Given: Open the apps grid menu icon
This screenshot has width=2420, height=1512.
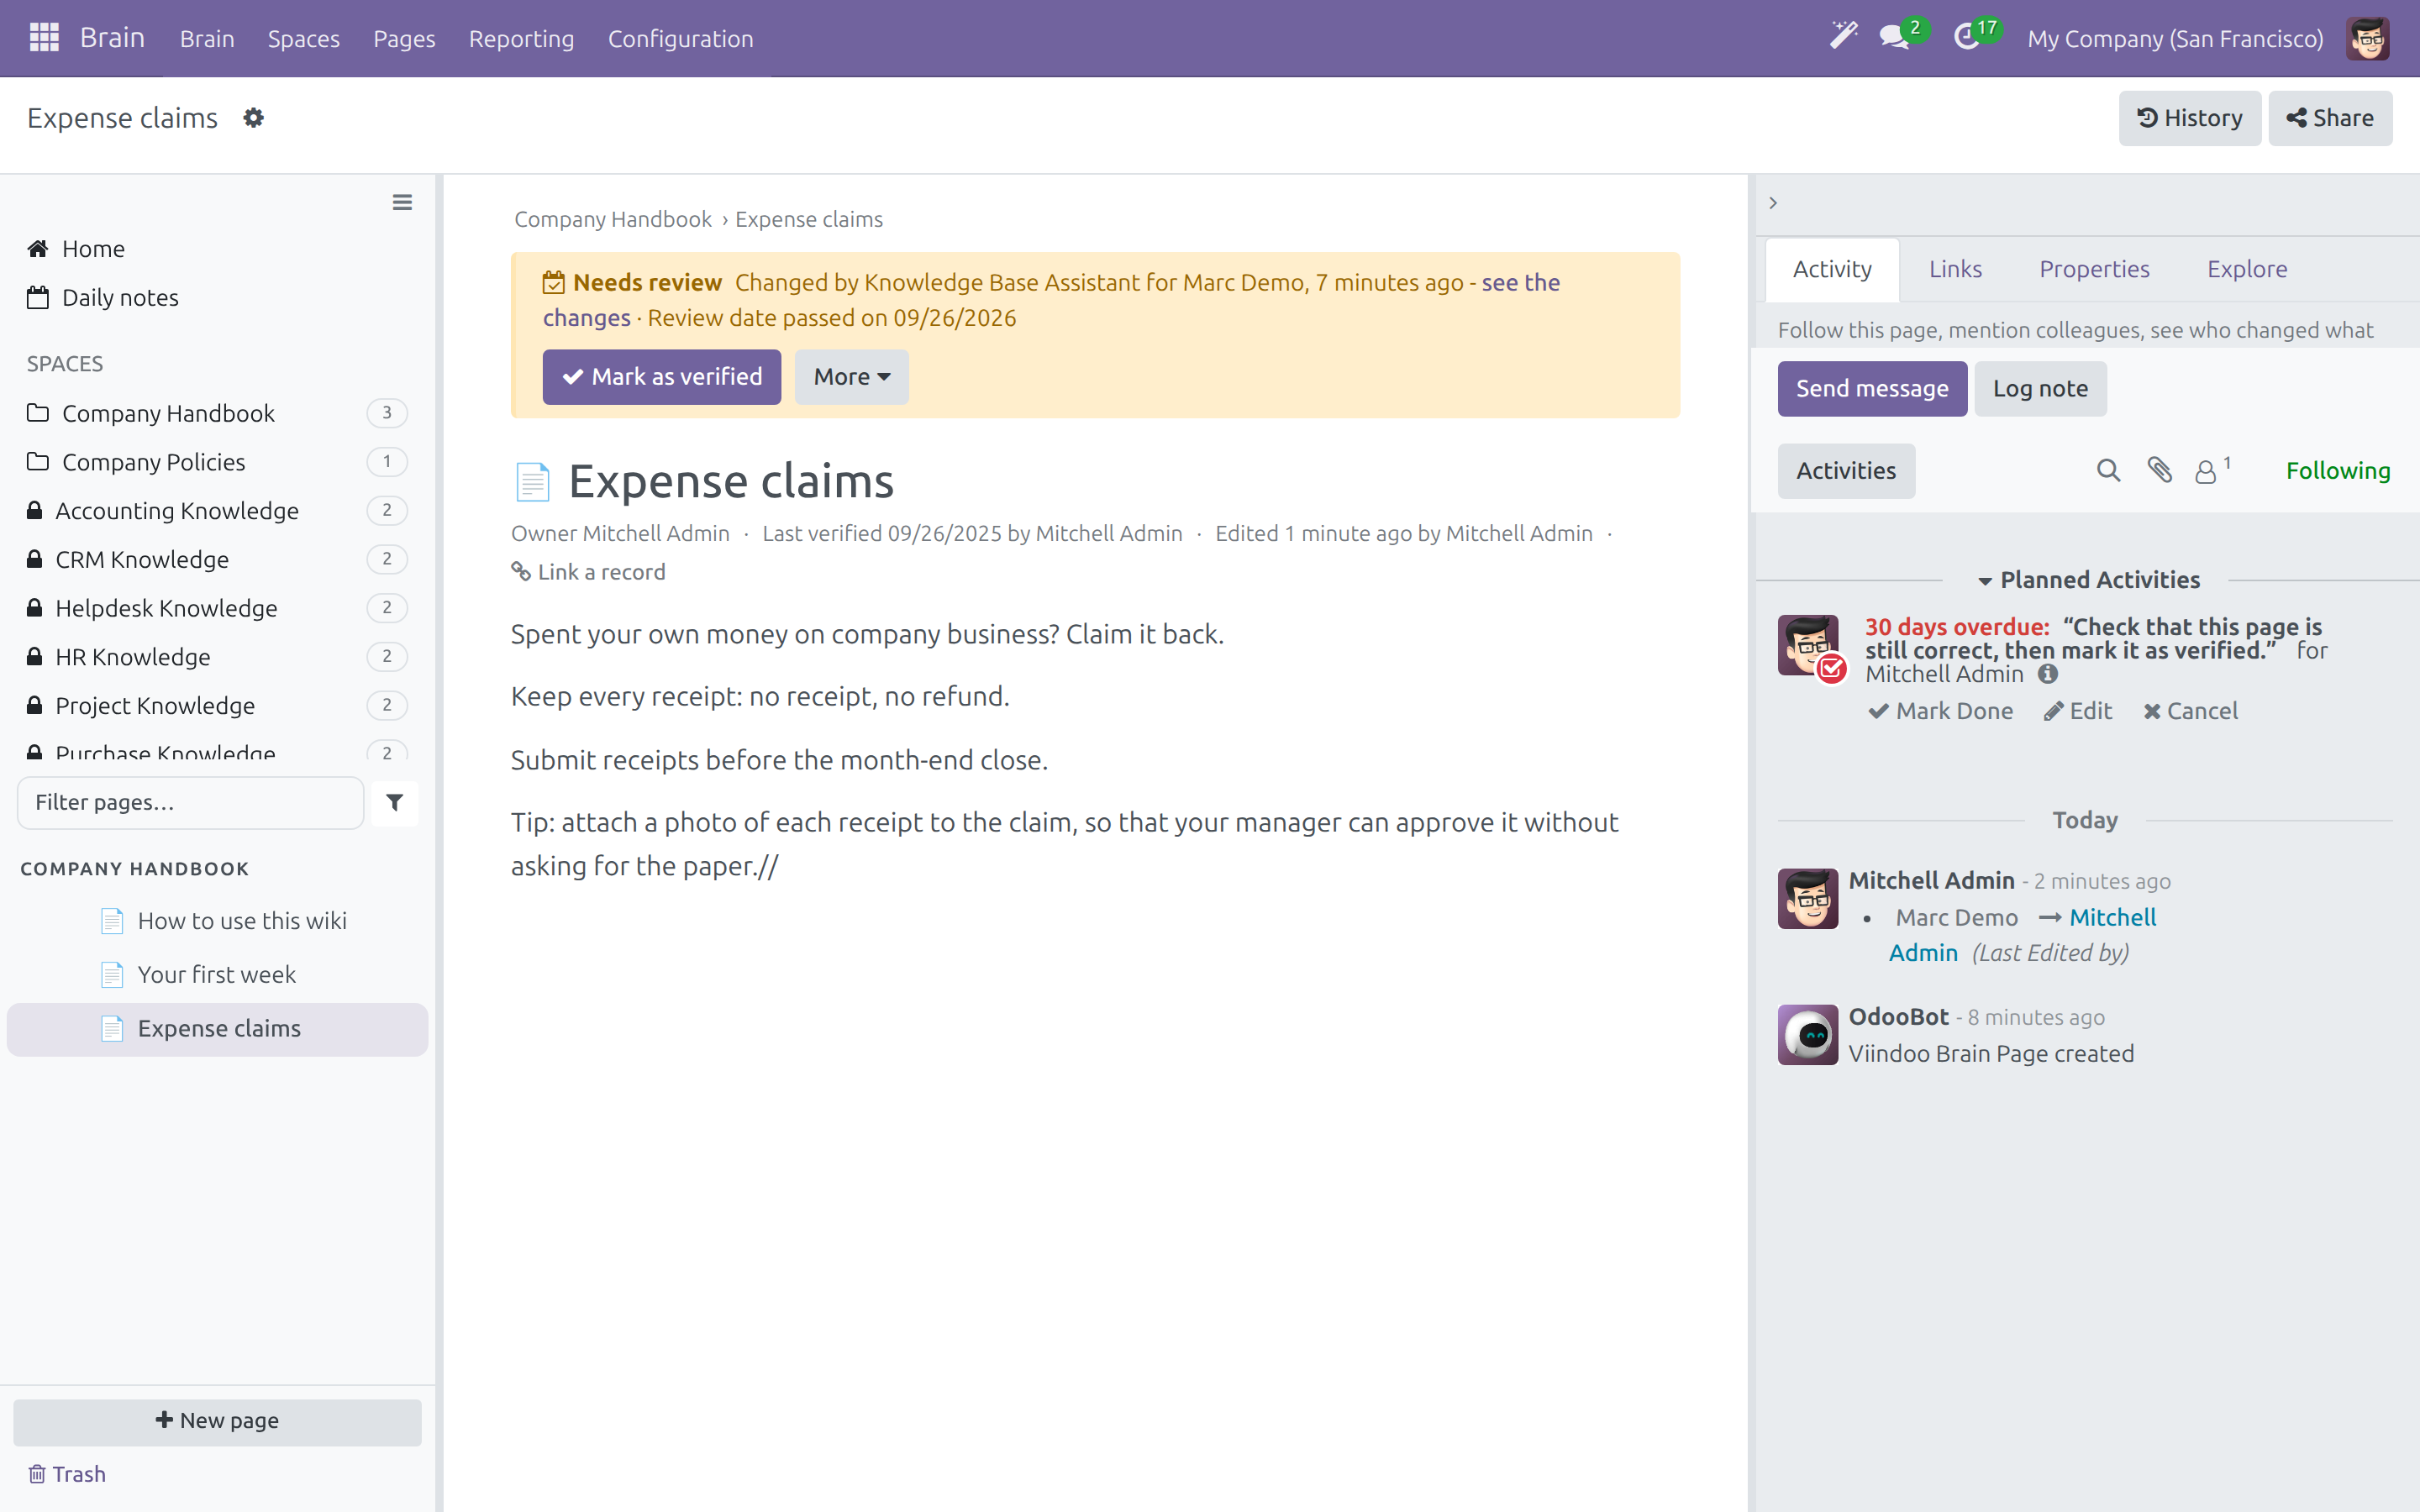Looking at the screenshot, I should point(44,38).
